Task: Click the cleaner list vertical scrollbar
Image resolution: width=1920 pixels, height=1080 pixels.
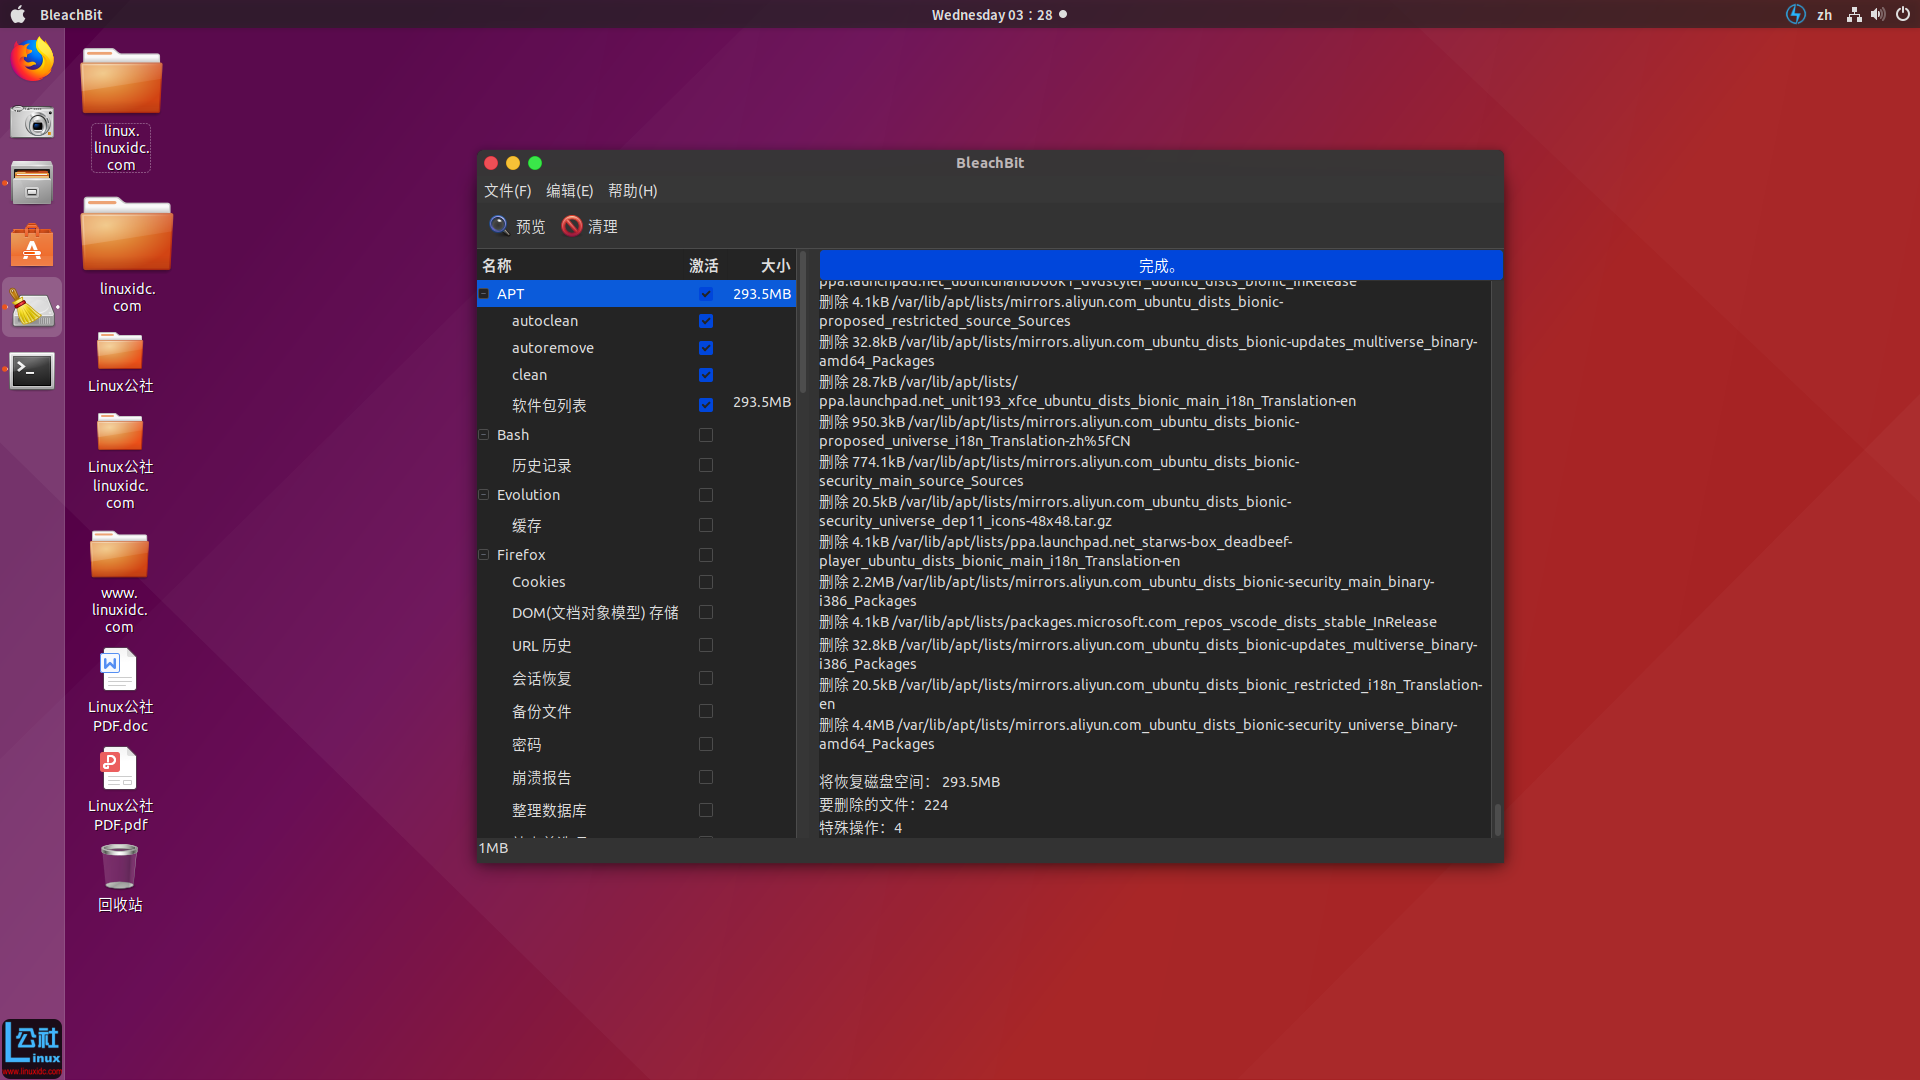Action: (x=802, y=322)
